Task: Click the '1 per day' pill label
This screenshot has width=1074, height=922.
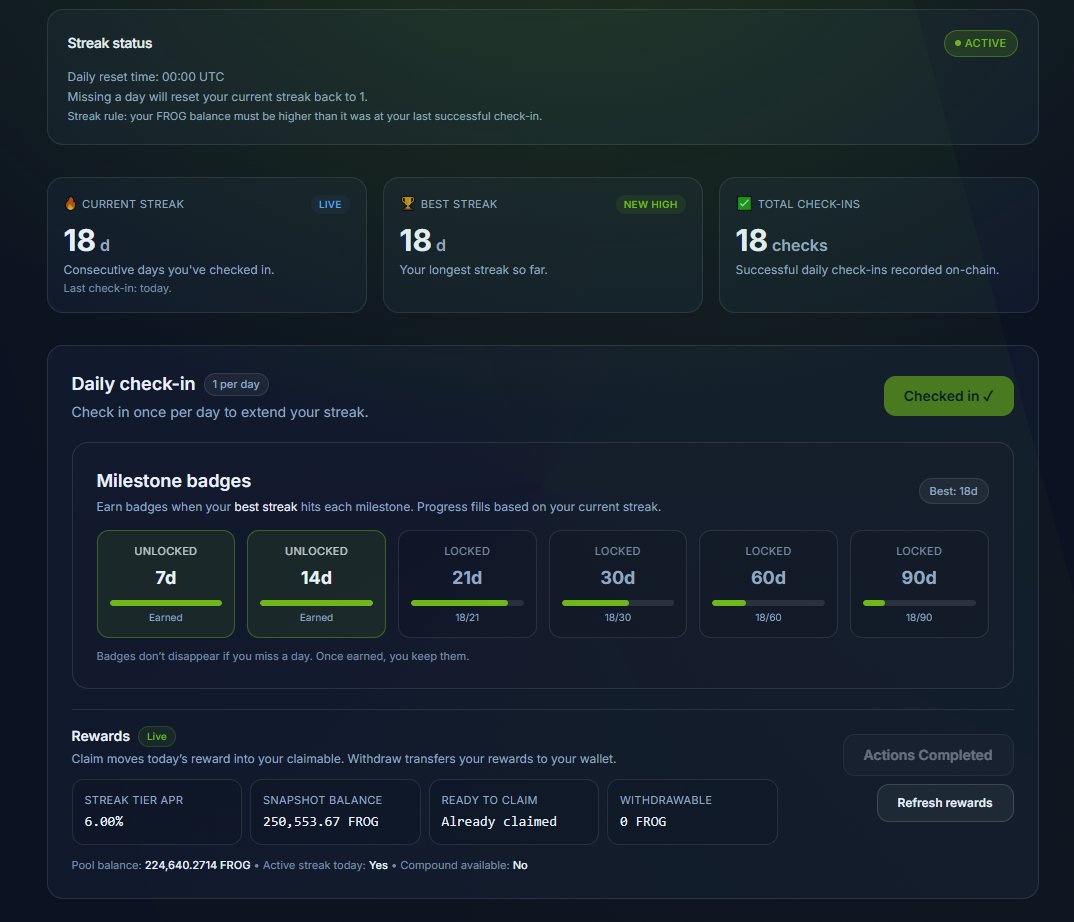Action: click(x=236, y=384)
